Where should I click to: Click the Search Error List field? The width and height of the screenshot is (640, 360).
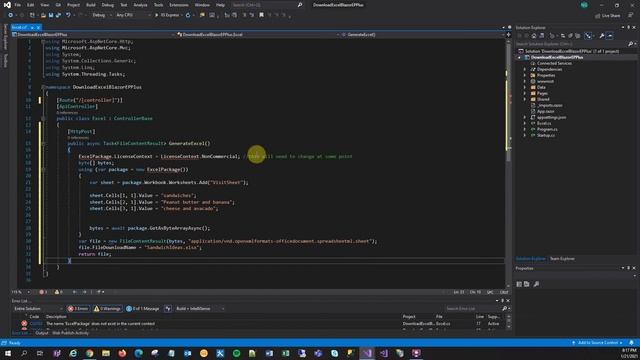pyautogui.click(x=473, y=309)
